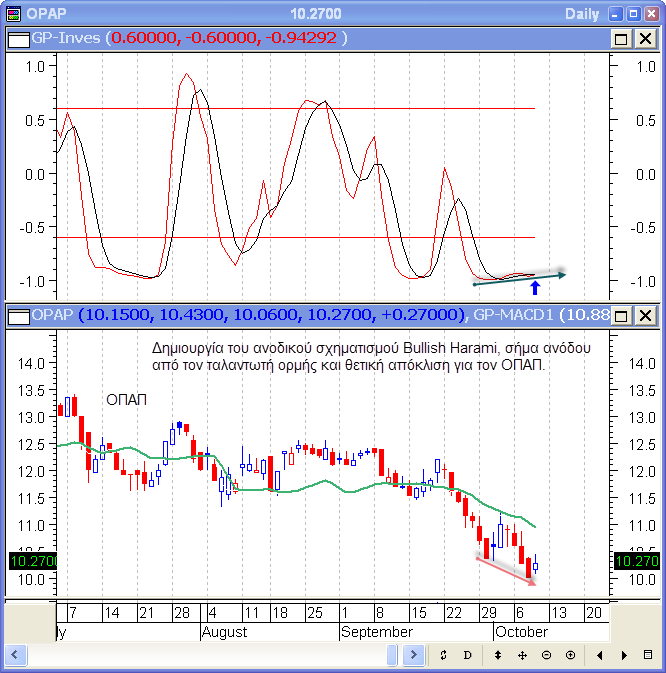Screen dimensions: 666x673
Task: Click the 'D' daily period button
Action: pyautogui.click(x=467, y=655)
